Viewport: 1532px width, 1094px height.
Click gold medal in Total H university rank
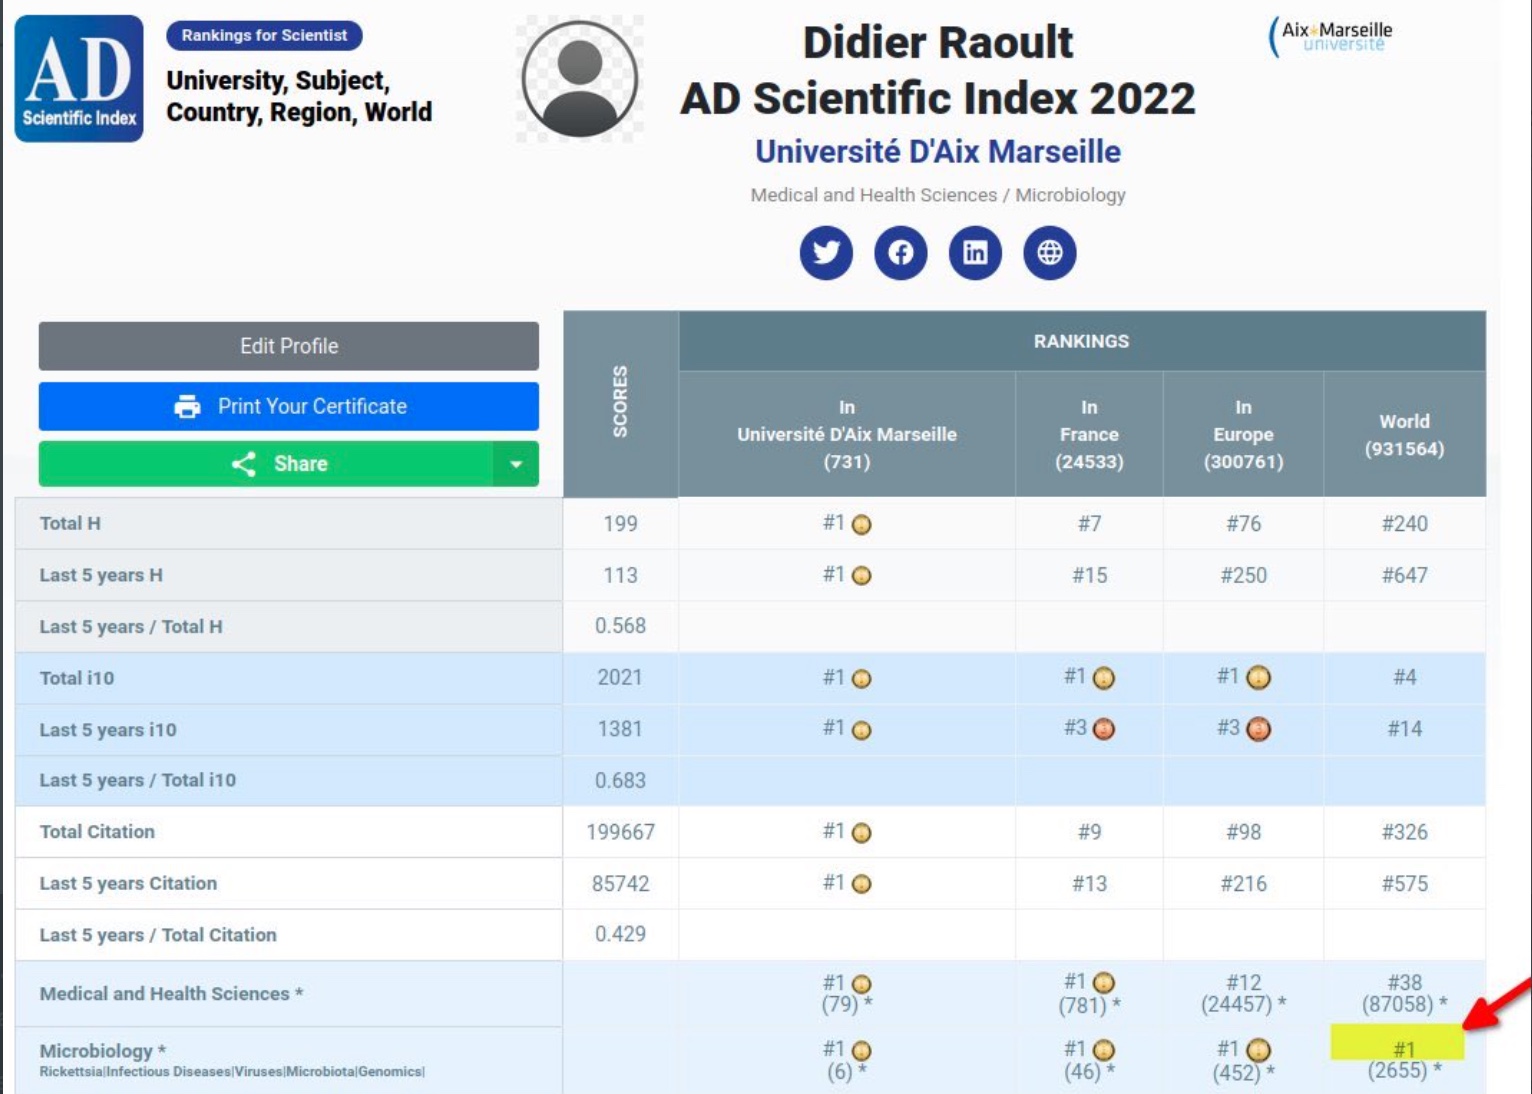click(x=861, y=525)
